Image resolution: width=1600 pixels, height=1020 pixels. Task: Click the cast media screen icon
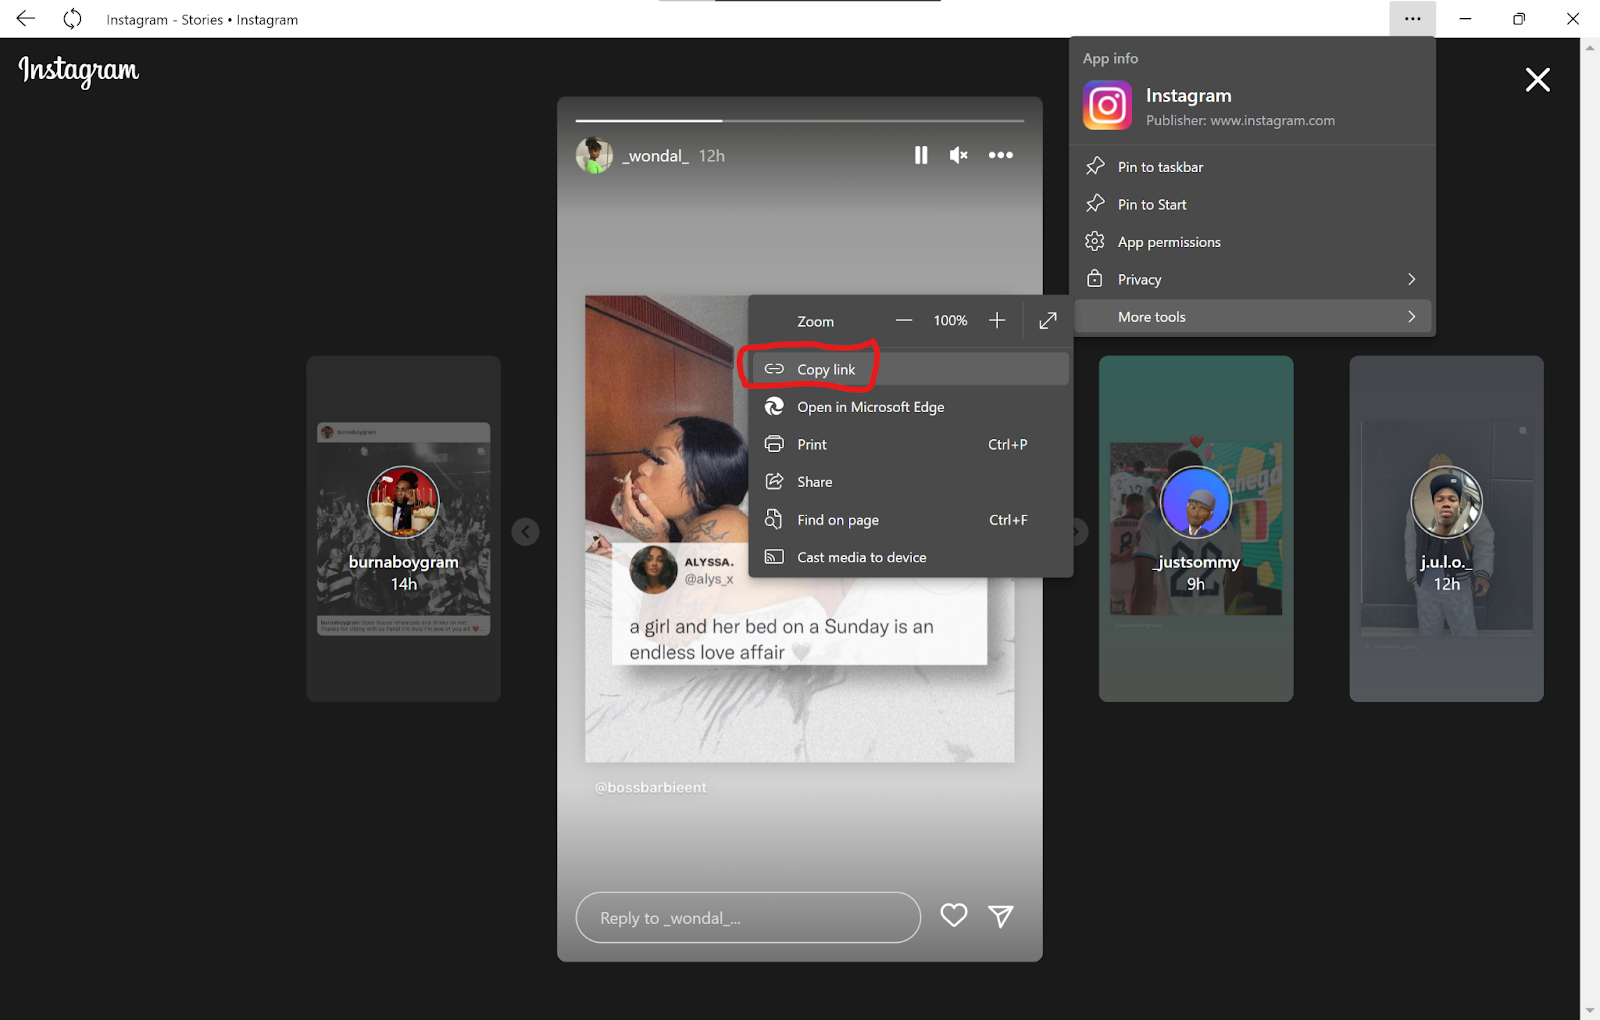(x=774, y=557)
